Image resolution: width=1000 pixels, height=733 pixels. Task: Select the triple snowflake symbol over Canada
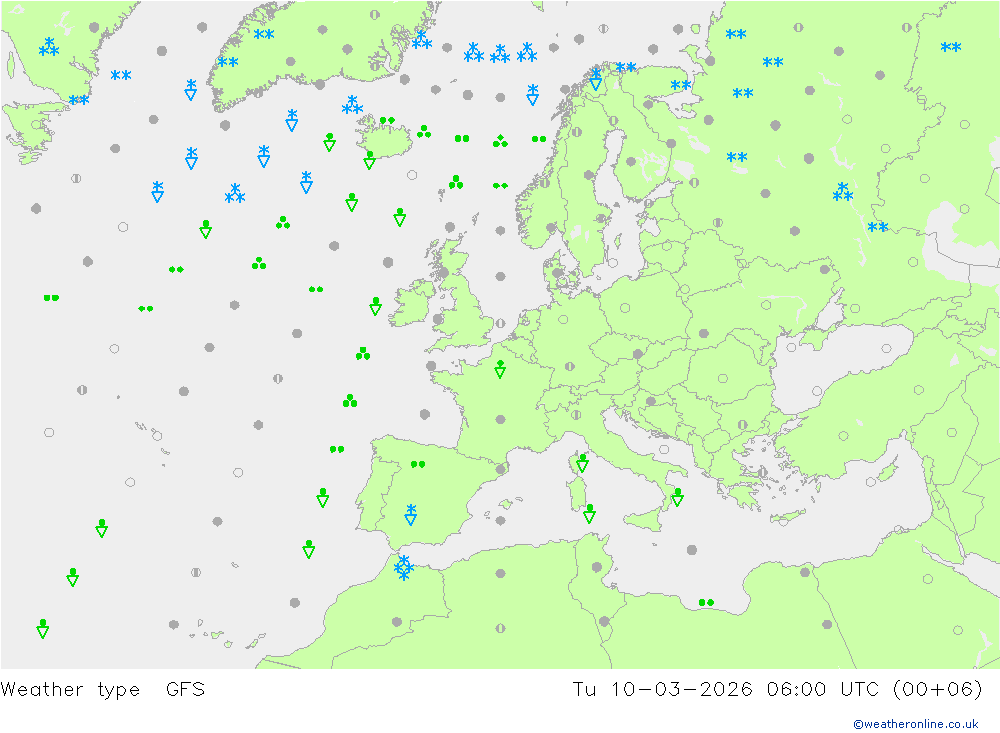48,47
